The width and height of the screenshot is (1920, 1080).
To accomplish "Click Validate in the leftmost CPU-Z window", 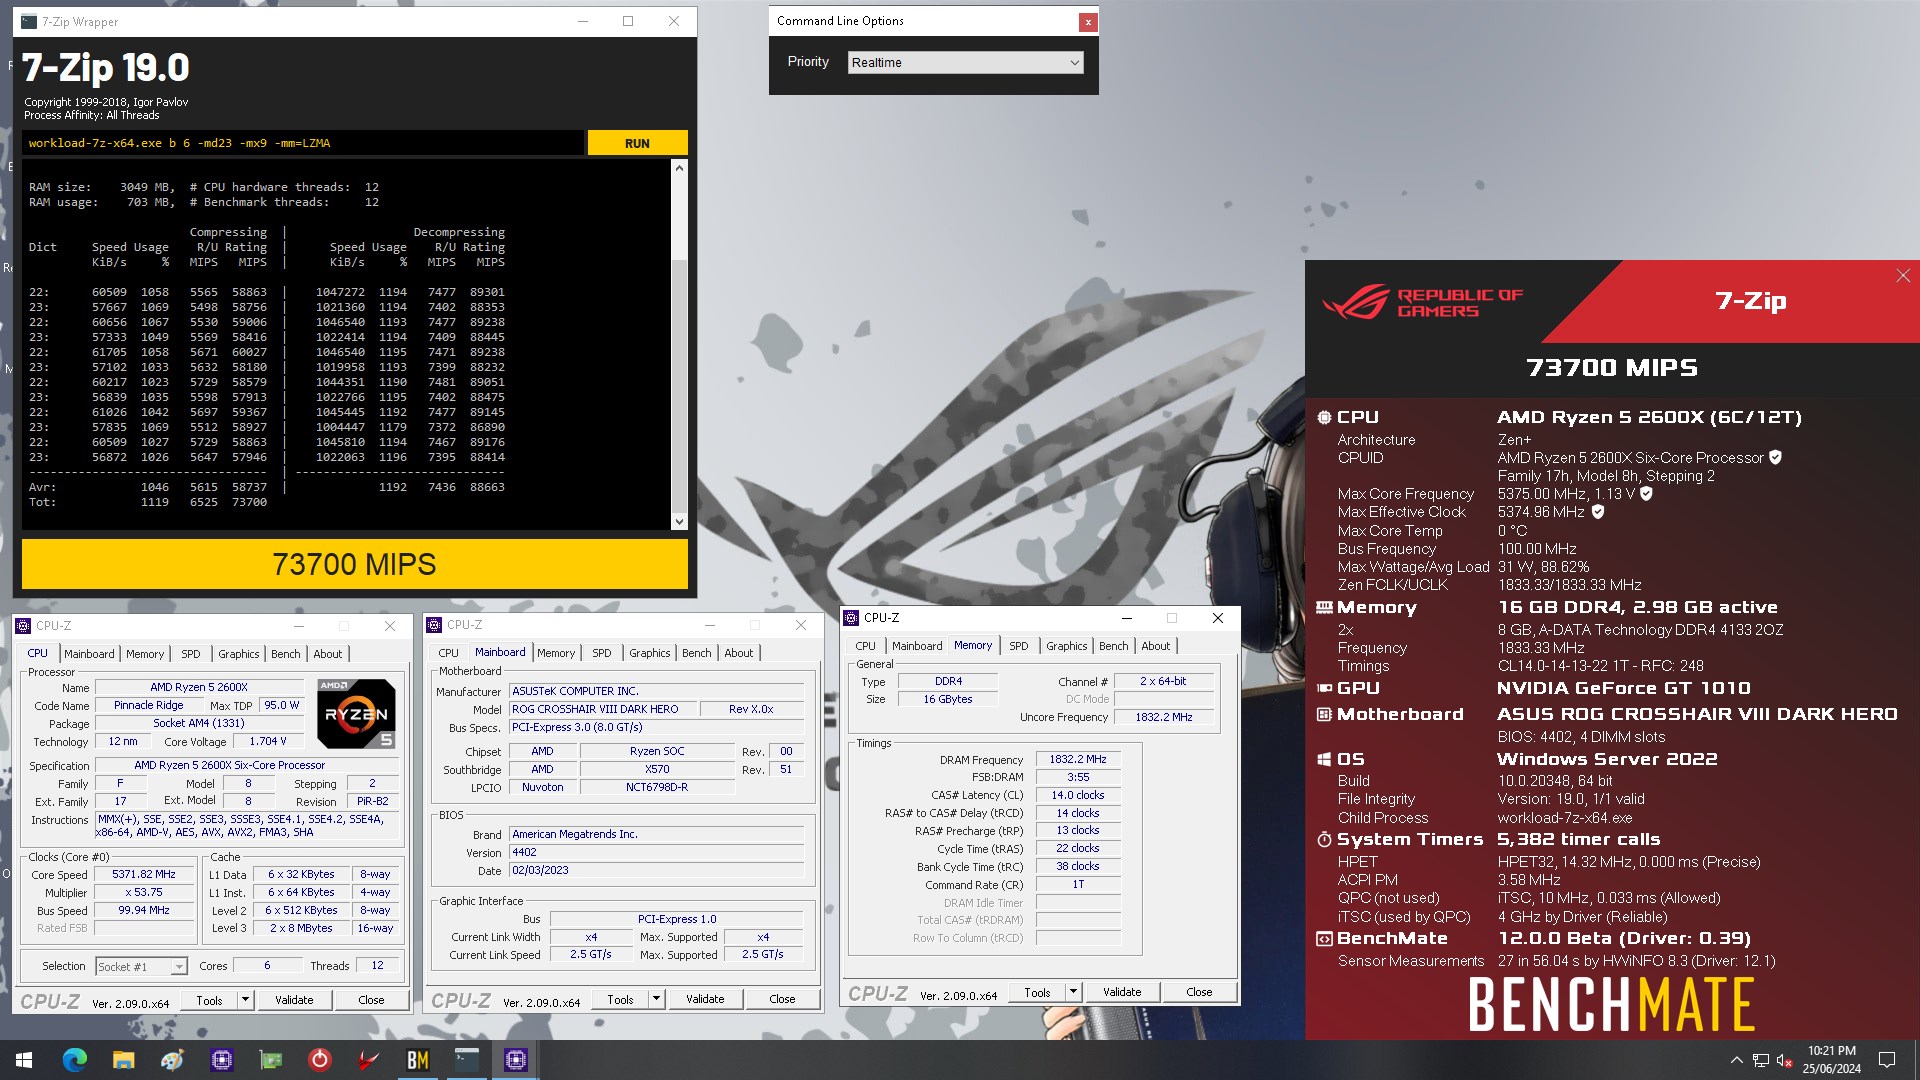I will (294, 1000).
